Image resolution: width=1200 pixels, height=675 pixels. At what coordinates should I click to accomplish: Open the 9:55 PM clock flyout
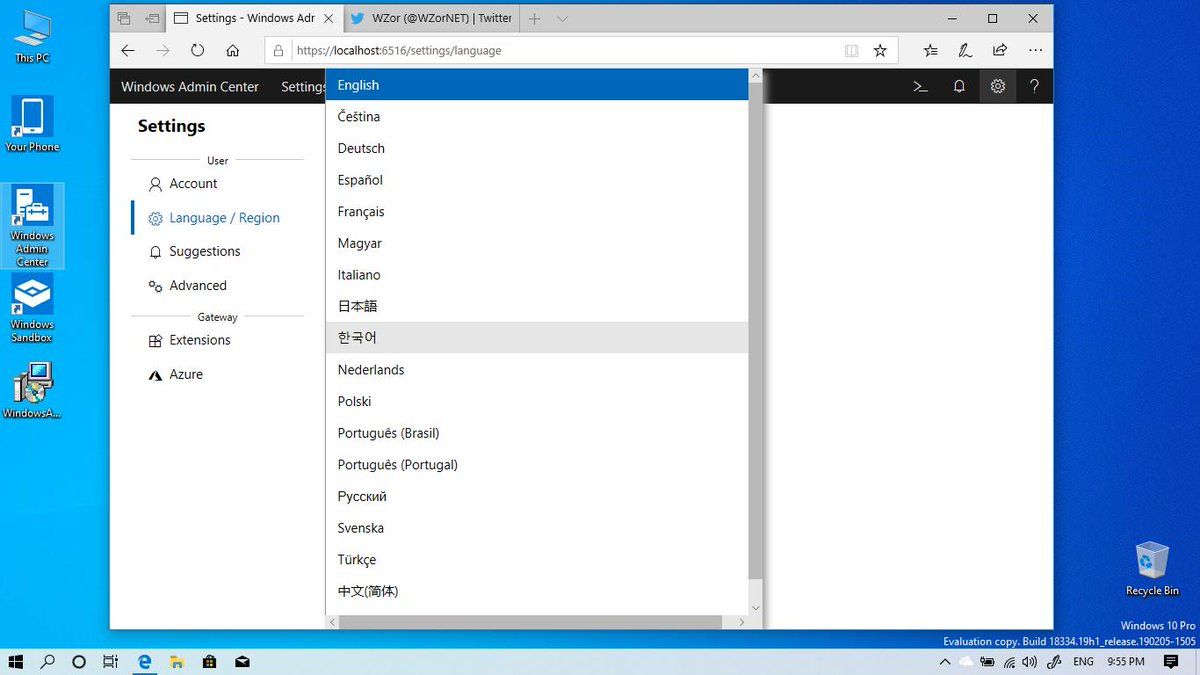pos(1126,662)
